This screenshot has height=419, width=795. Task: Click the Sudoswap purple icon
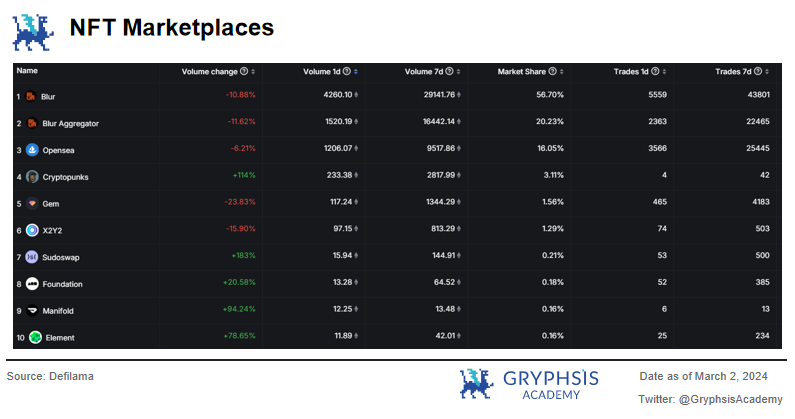tap(31, 257)
